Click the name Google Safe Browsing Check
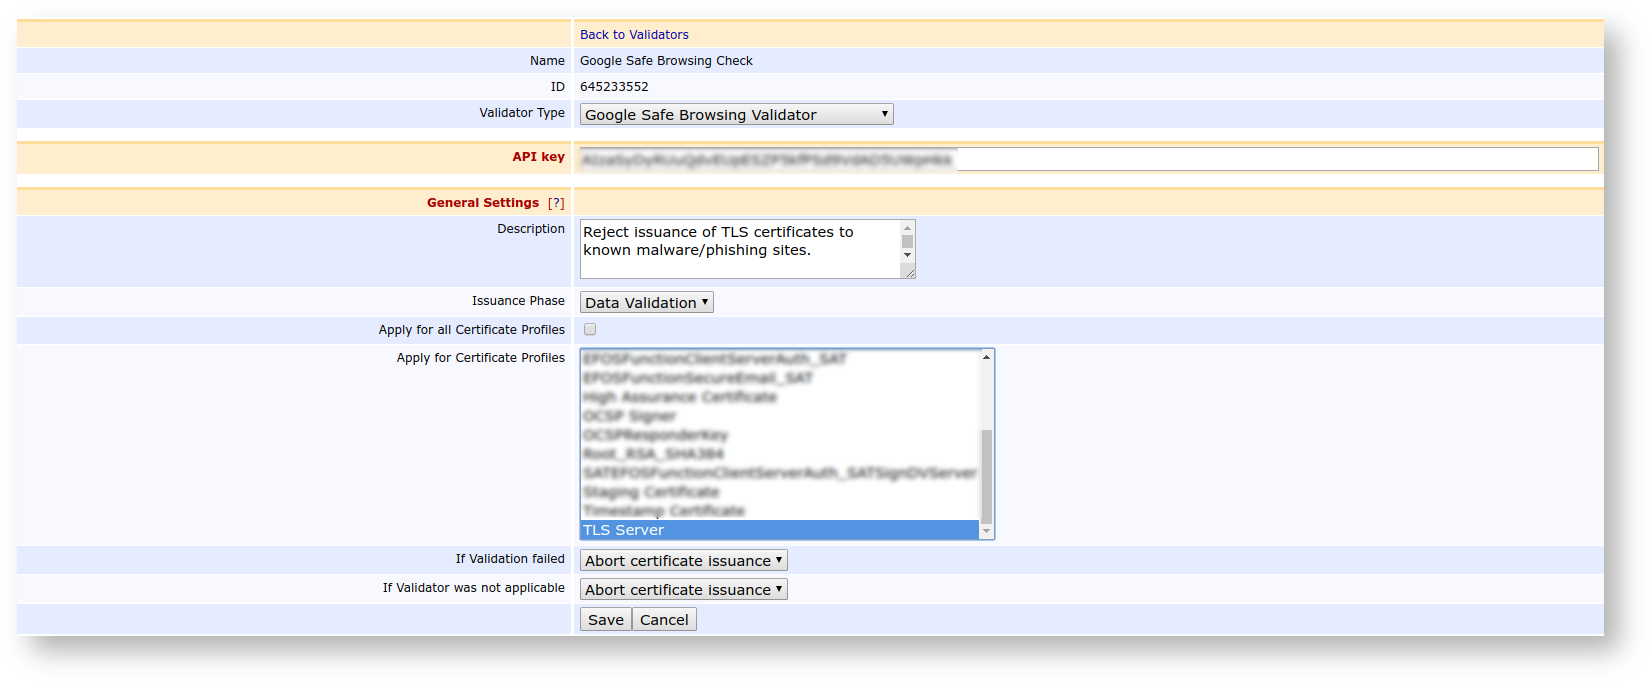The width and height of the screenshot is (1652, 684). [x=666, y=61]
